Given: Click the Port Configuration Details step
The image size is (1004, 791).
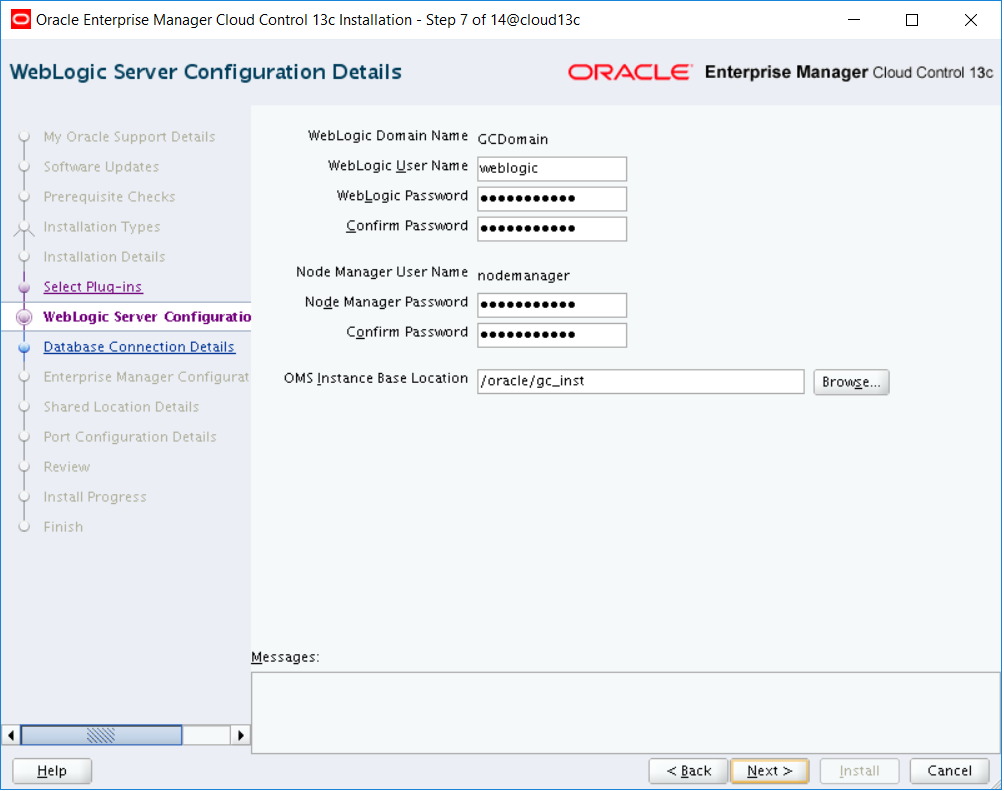Looking at the screenshot, I should coord(130,437).
